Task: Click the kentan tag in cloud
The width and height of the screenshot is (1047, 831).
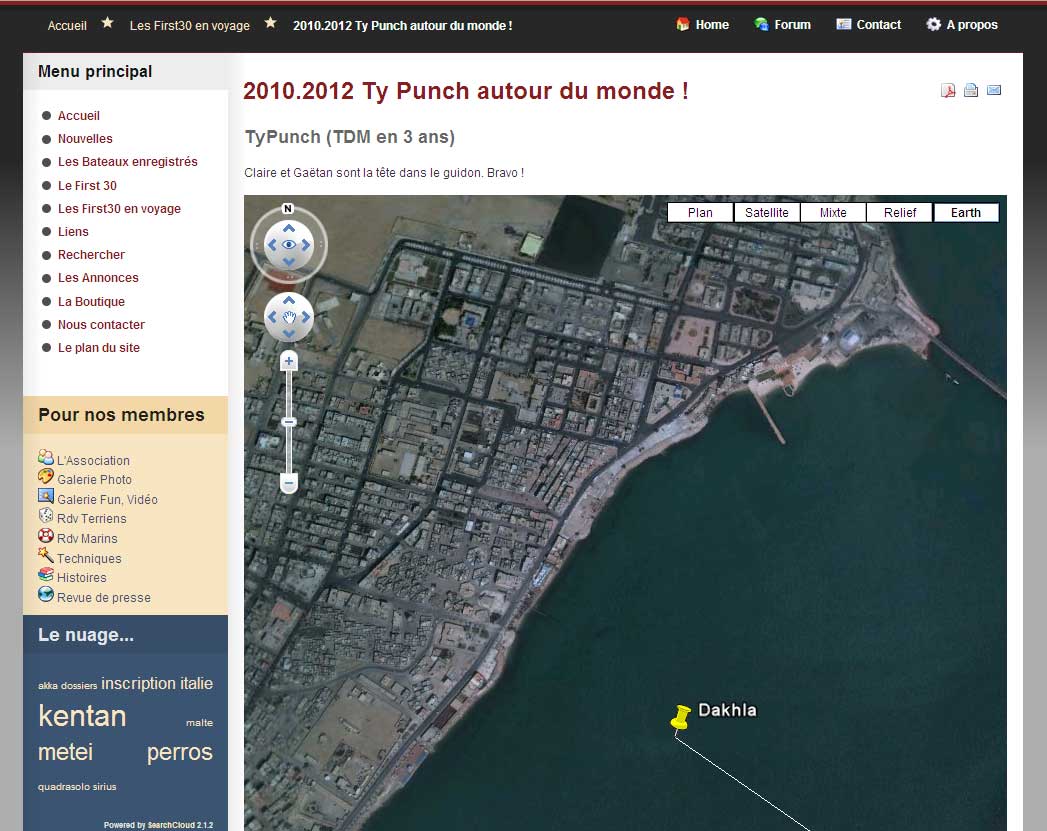Action: 82,716
